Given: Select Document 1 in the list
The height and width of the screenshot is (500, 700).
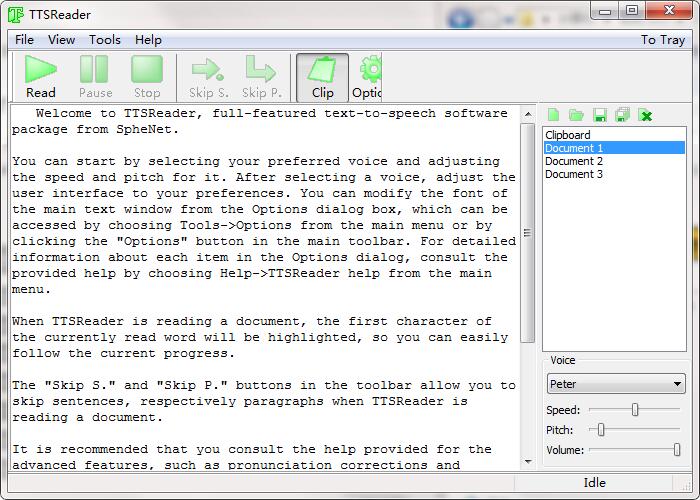Looking at the screenshot, I should (x=614, y=148).
